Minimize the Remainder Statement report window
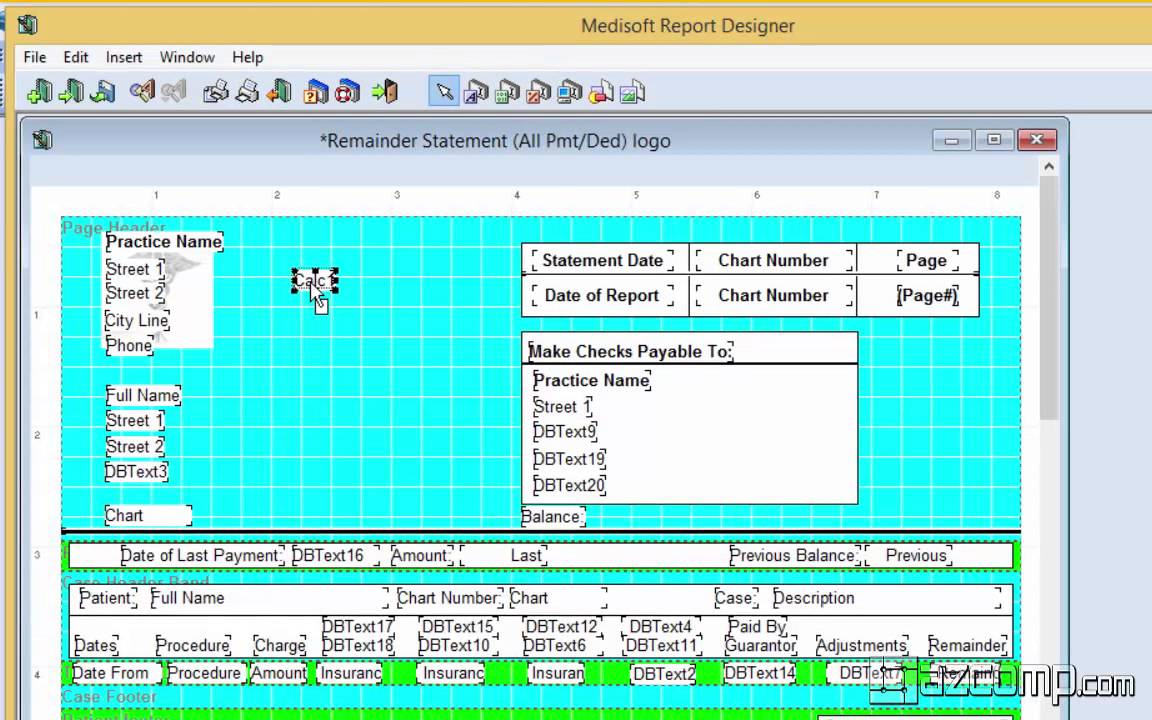Image resolution: width=1152 pixels, height=720 pixels. pos(952,140)
